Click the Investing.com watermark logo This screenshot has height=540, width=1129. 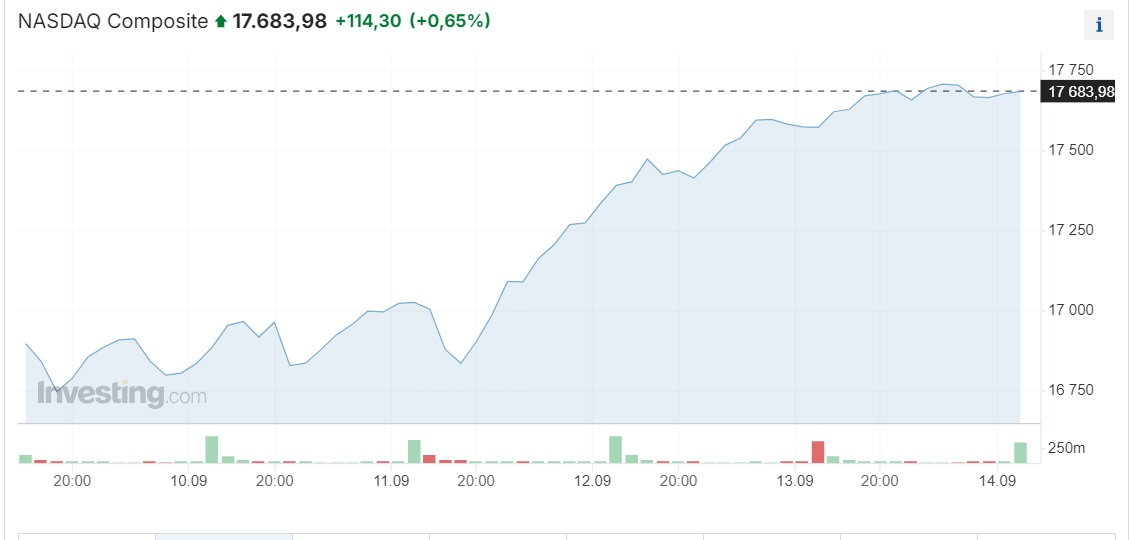[x=121, y=393]
